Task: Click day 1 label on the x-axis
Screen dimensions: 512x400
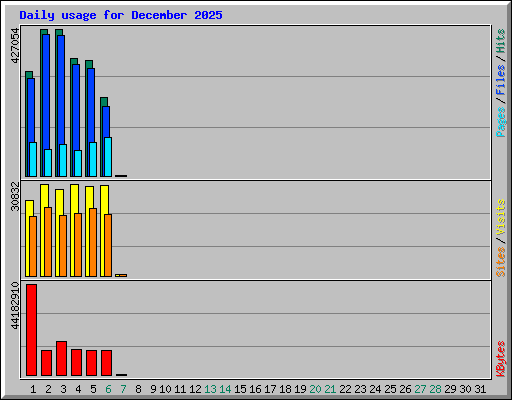Action: click(33, 389)
